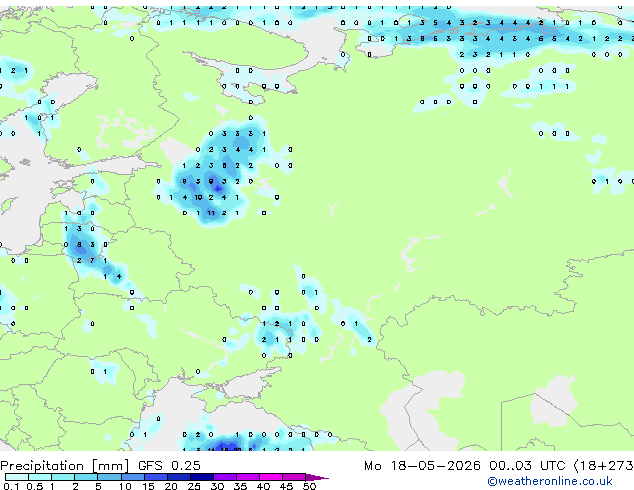Click the darkest navy legend swatch above 25

202,477
